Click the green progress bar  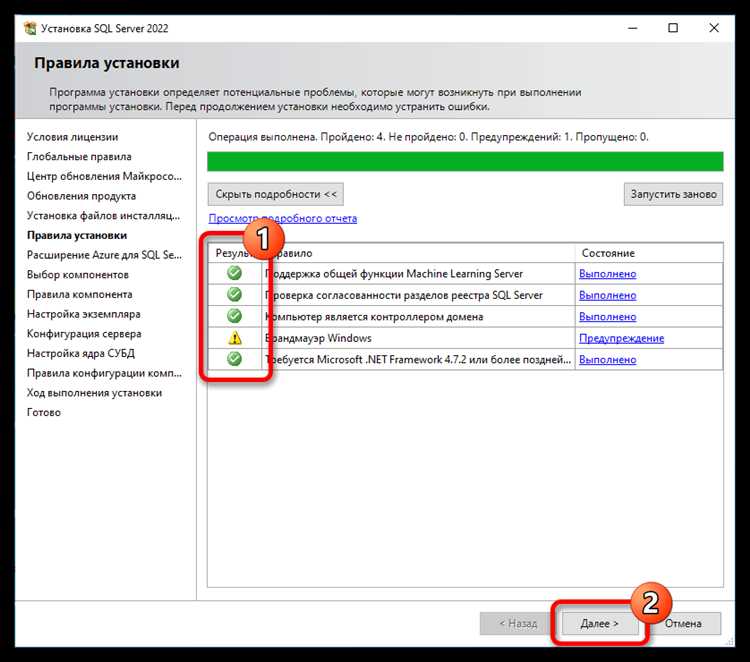pos(465,161)
